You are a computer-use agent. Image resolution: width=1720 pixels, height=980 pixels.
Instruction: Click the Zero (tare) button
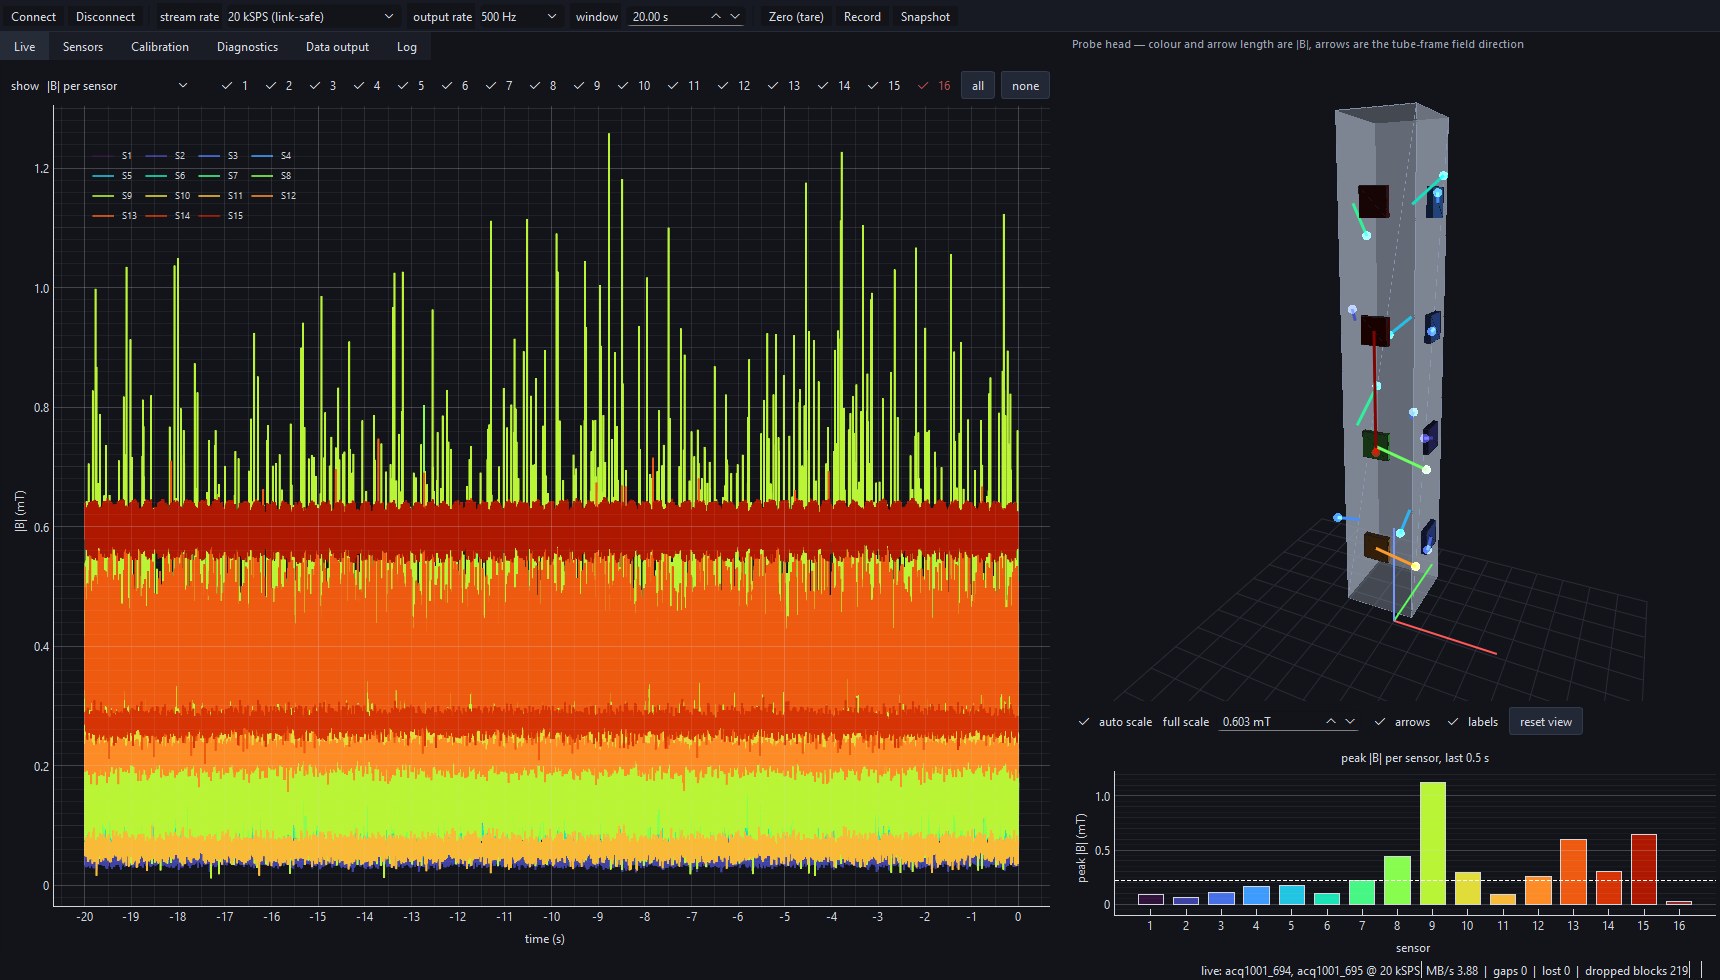pyautogui.click(x=796, y=17)
